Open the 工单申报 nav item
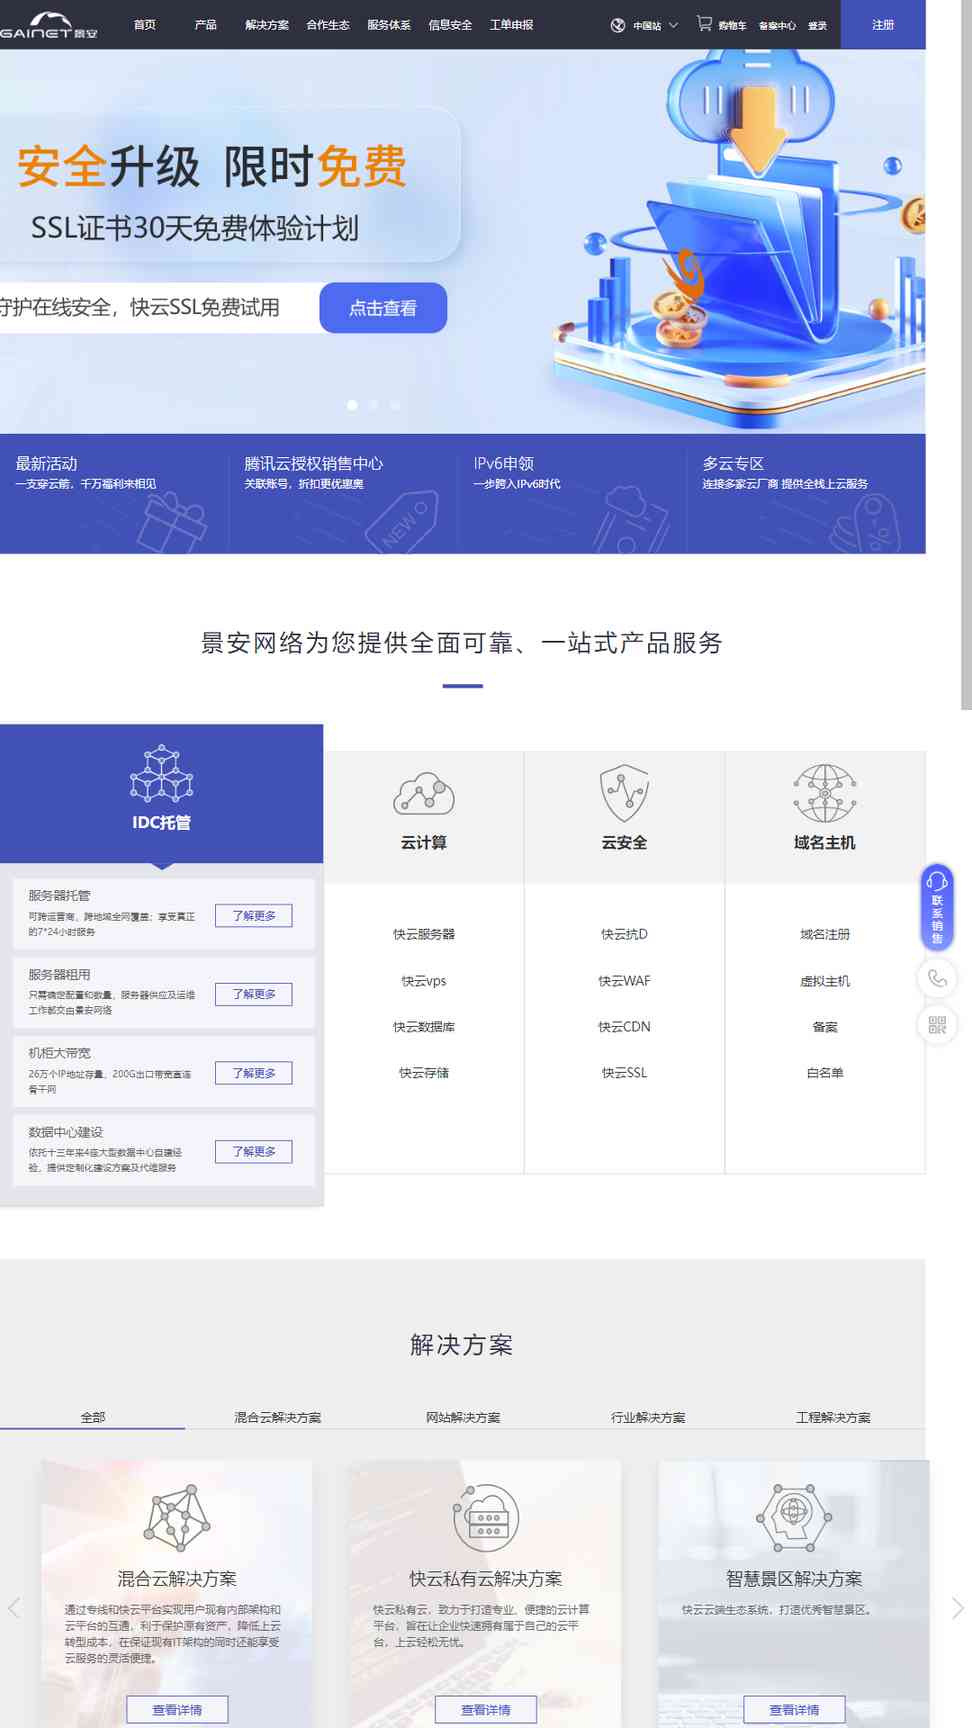The height and width of the screenshot is (1728, 972). pos(511,25)
